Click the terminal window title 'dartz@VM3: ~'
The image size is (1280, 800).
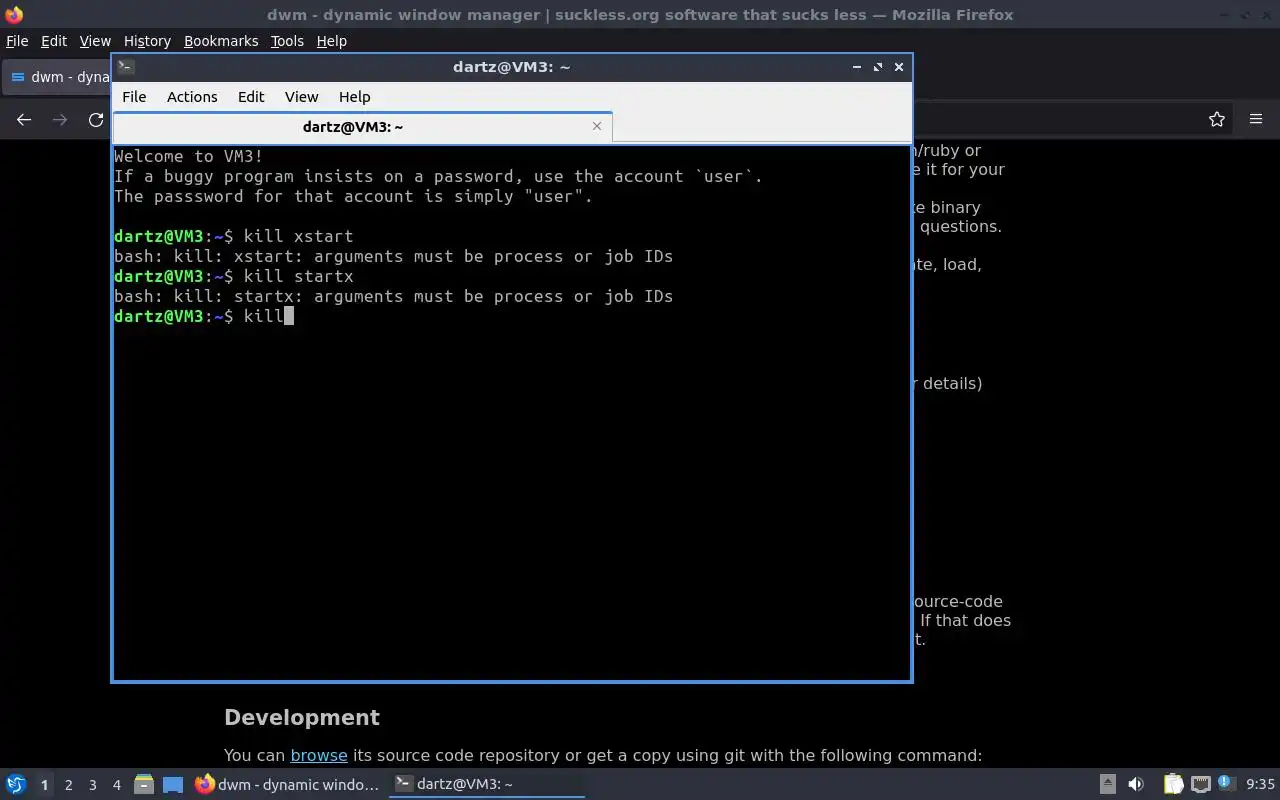pos(511,67)
